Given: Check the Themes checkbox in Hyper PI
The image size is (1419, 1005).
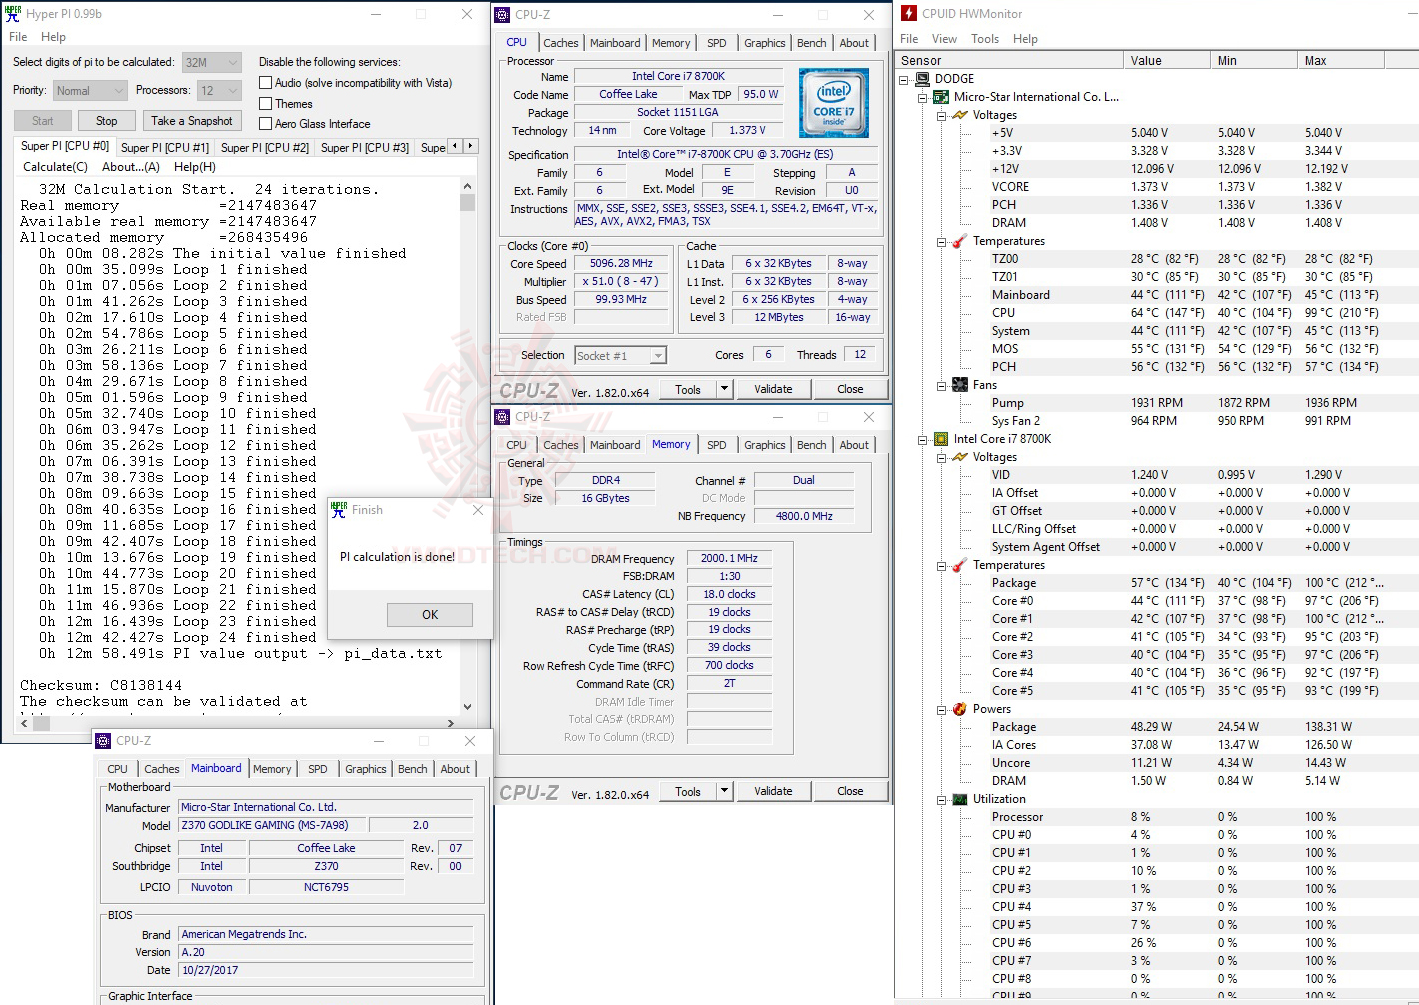Looking at the screenshot, I should pyautogui.click(x=266, y=103).
